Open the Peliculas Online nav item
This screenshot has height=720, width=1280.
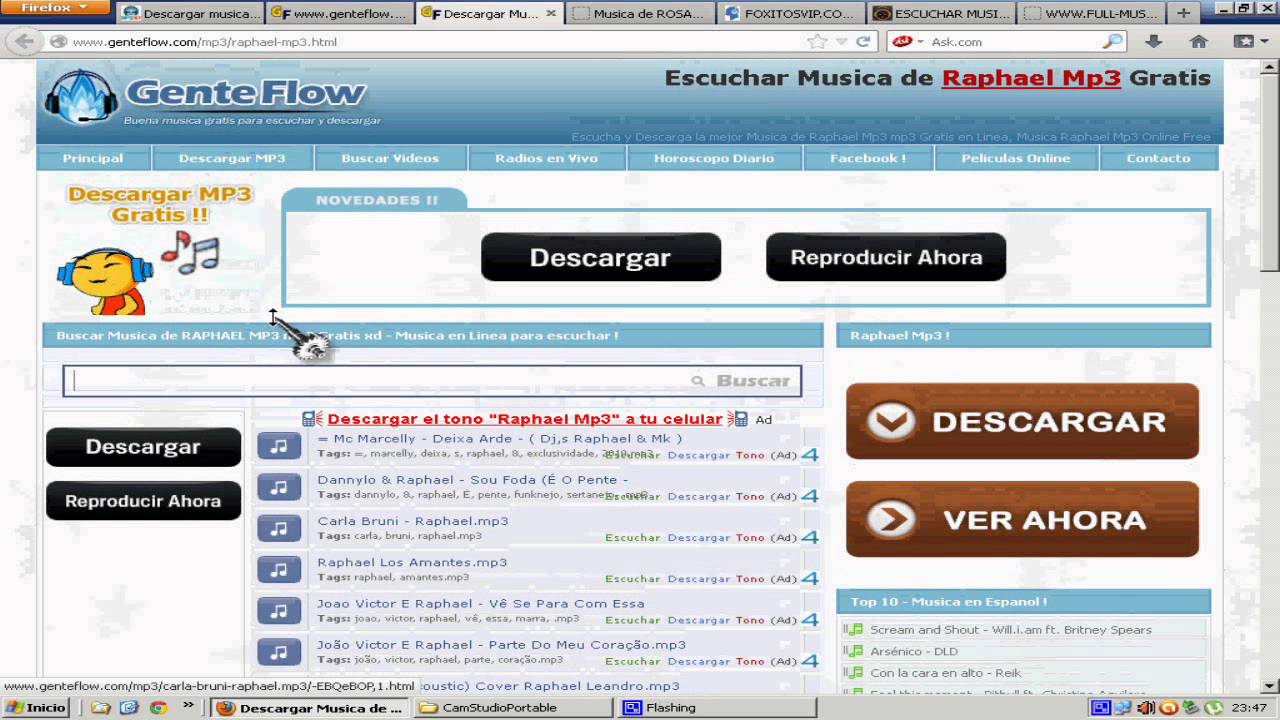[1016, 158]
